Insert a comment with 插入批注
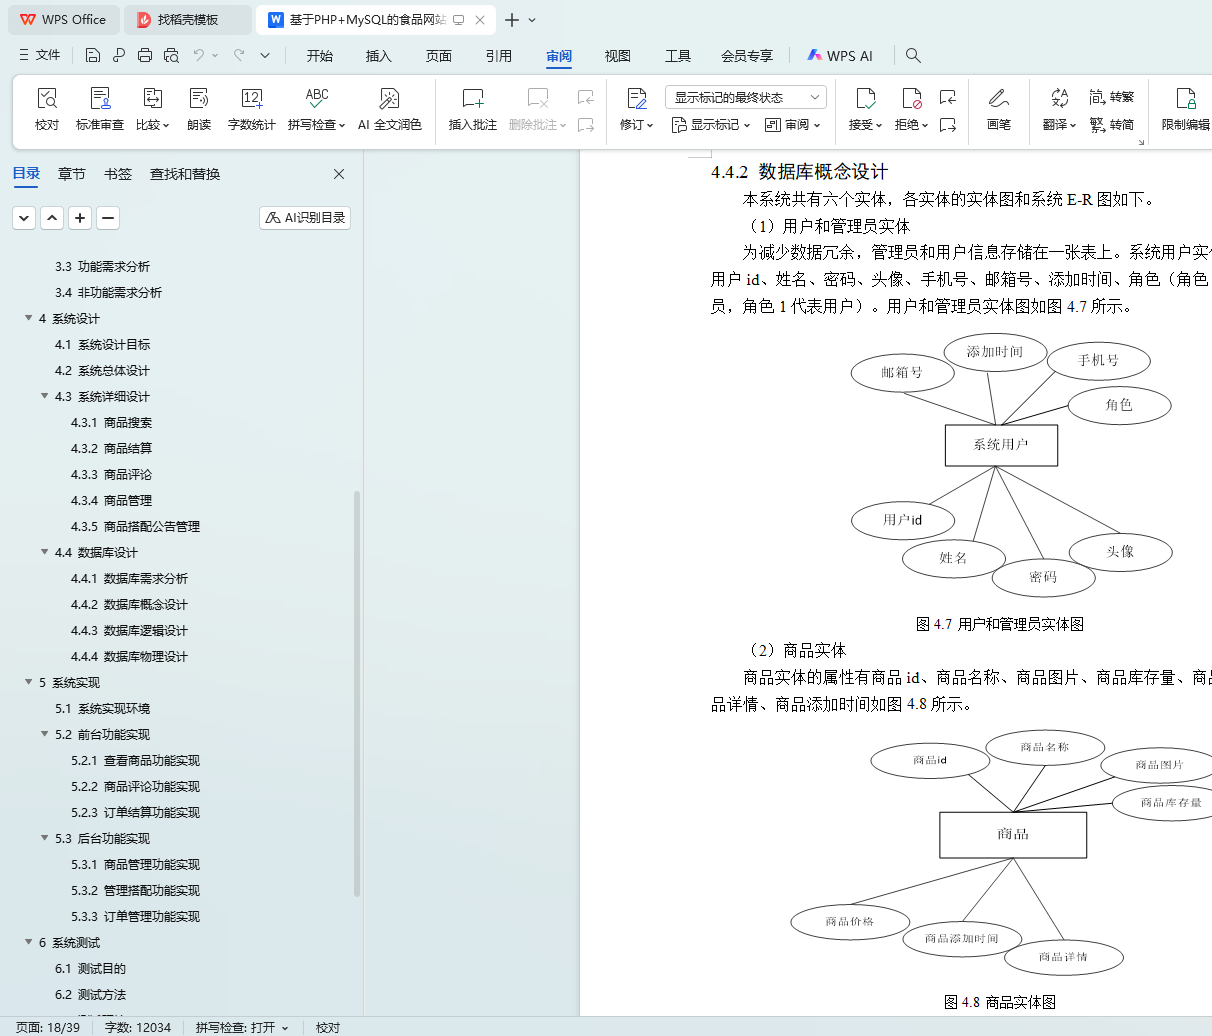The image size is (1212, 1036). pyautogui.click(x=473, y=109)
